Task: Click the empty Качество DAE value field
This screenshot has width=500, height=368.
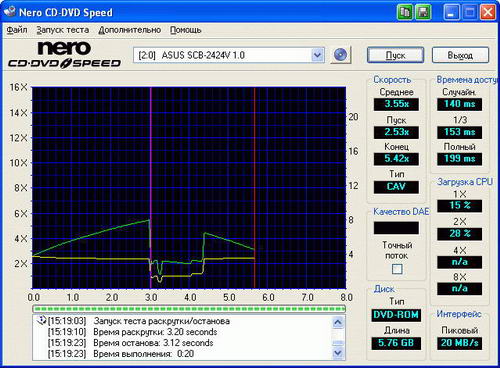Action: click(396, 228)
